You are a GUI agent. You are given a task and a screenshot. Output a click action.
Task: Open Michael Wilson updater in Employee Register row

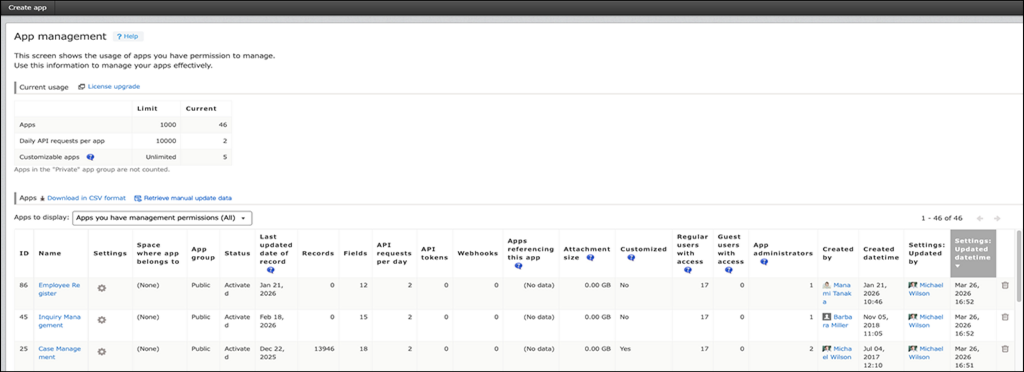point(925,289)
